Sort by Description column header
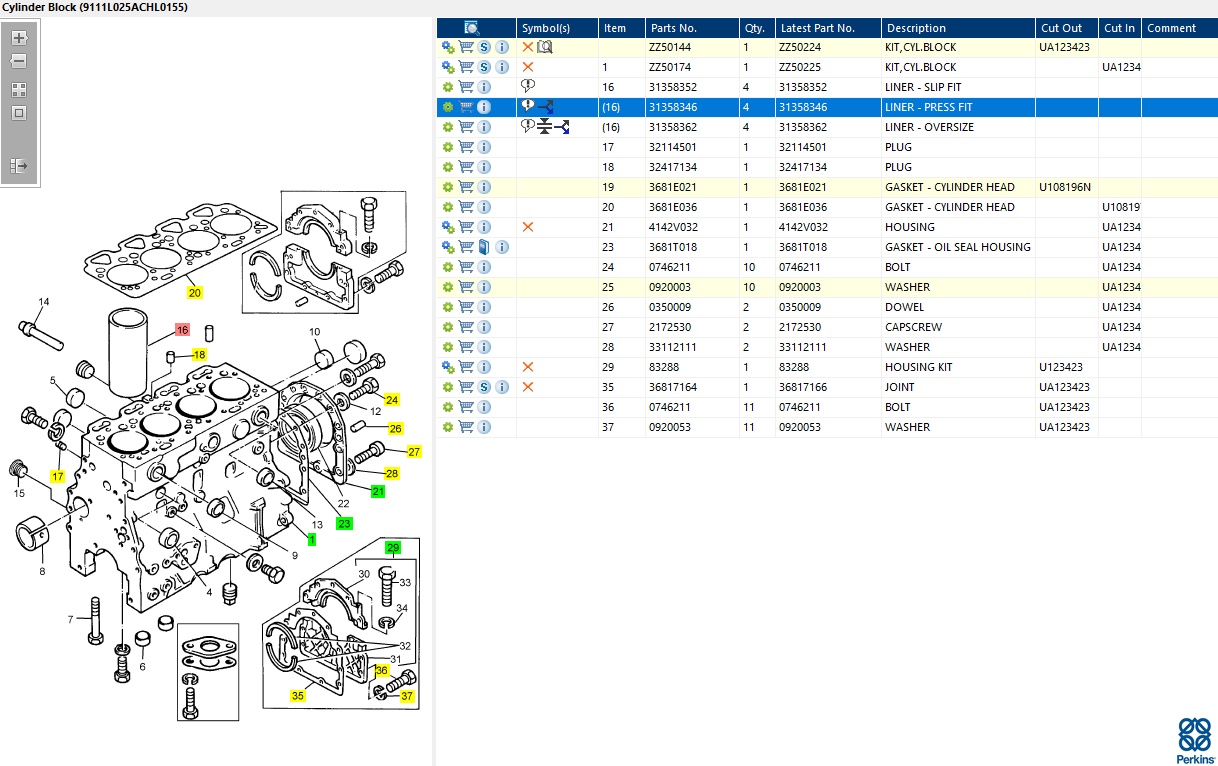 tap(958, 28)
